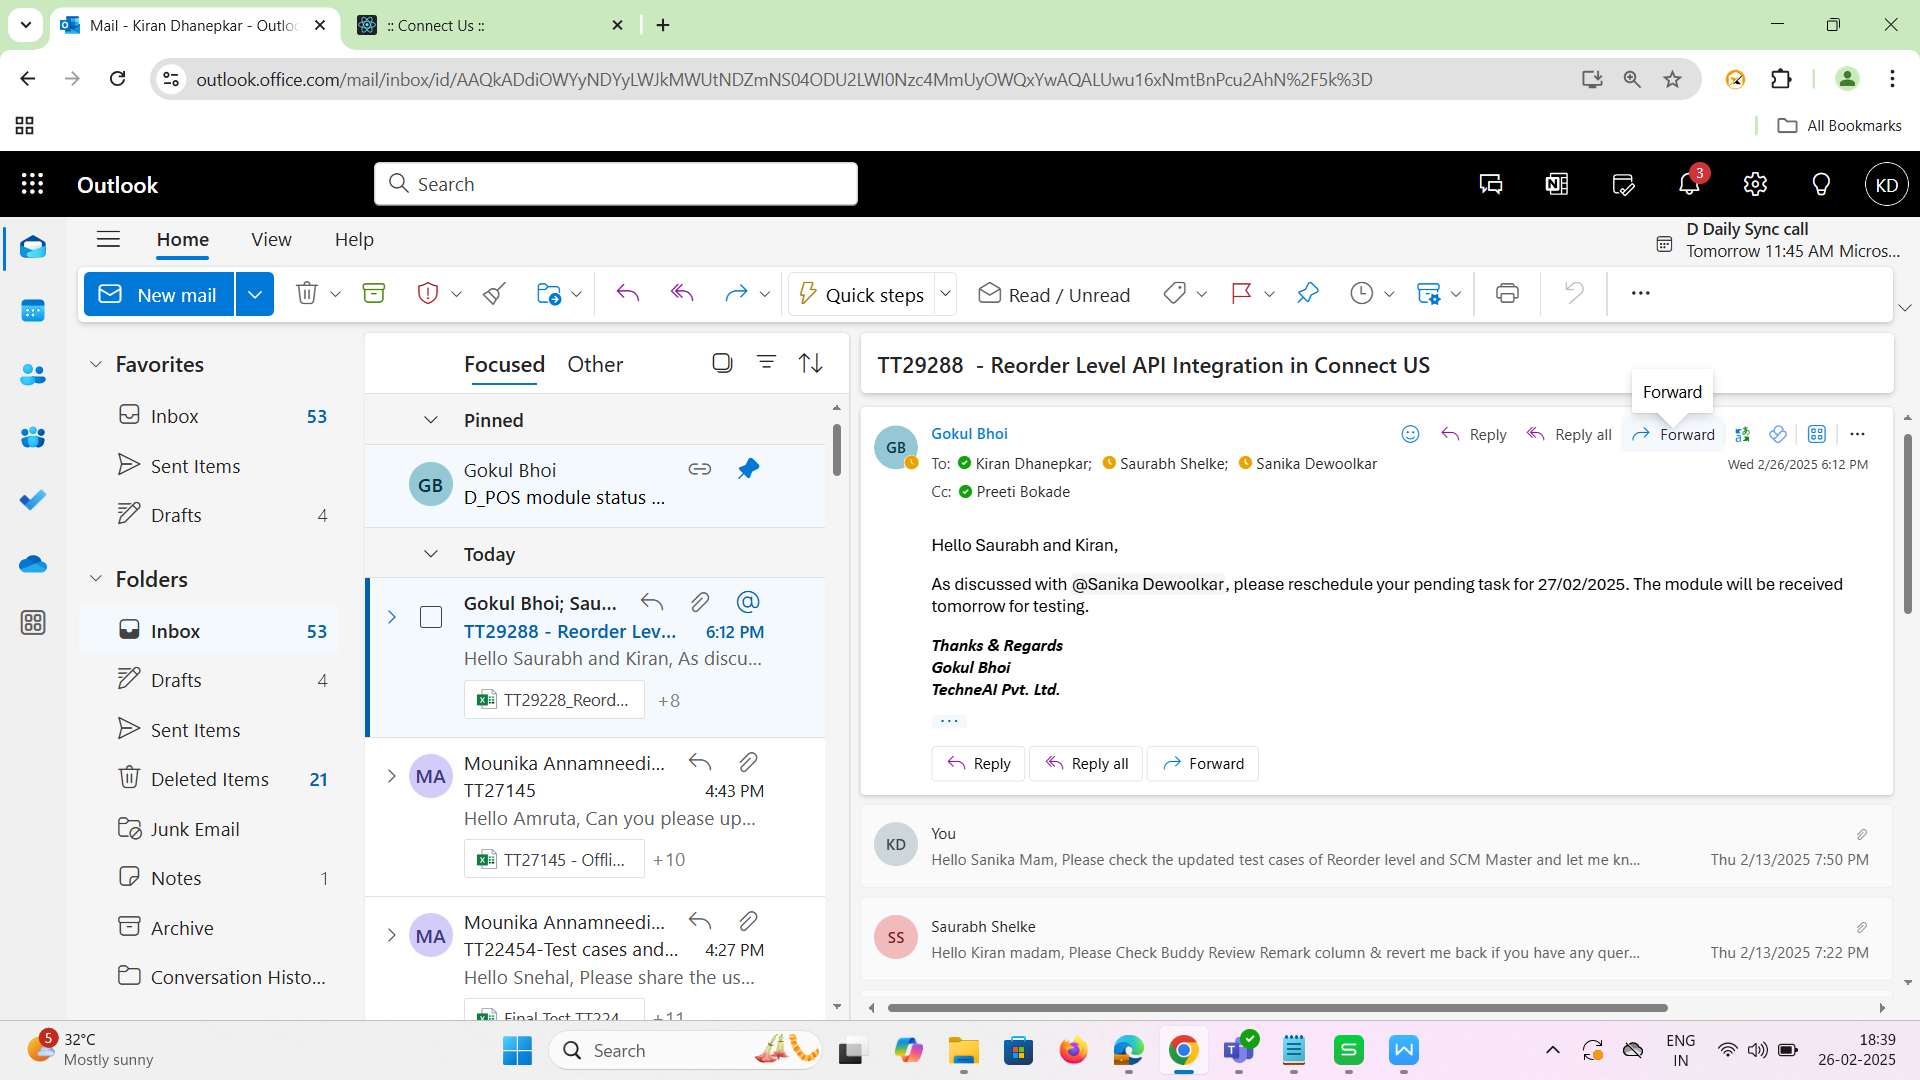The height and width of the screenshot is (1080, 1920).
Task: Collapse the Folders section
Action: click(x=96, y=579)
